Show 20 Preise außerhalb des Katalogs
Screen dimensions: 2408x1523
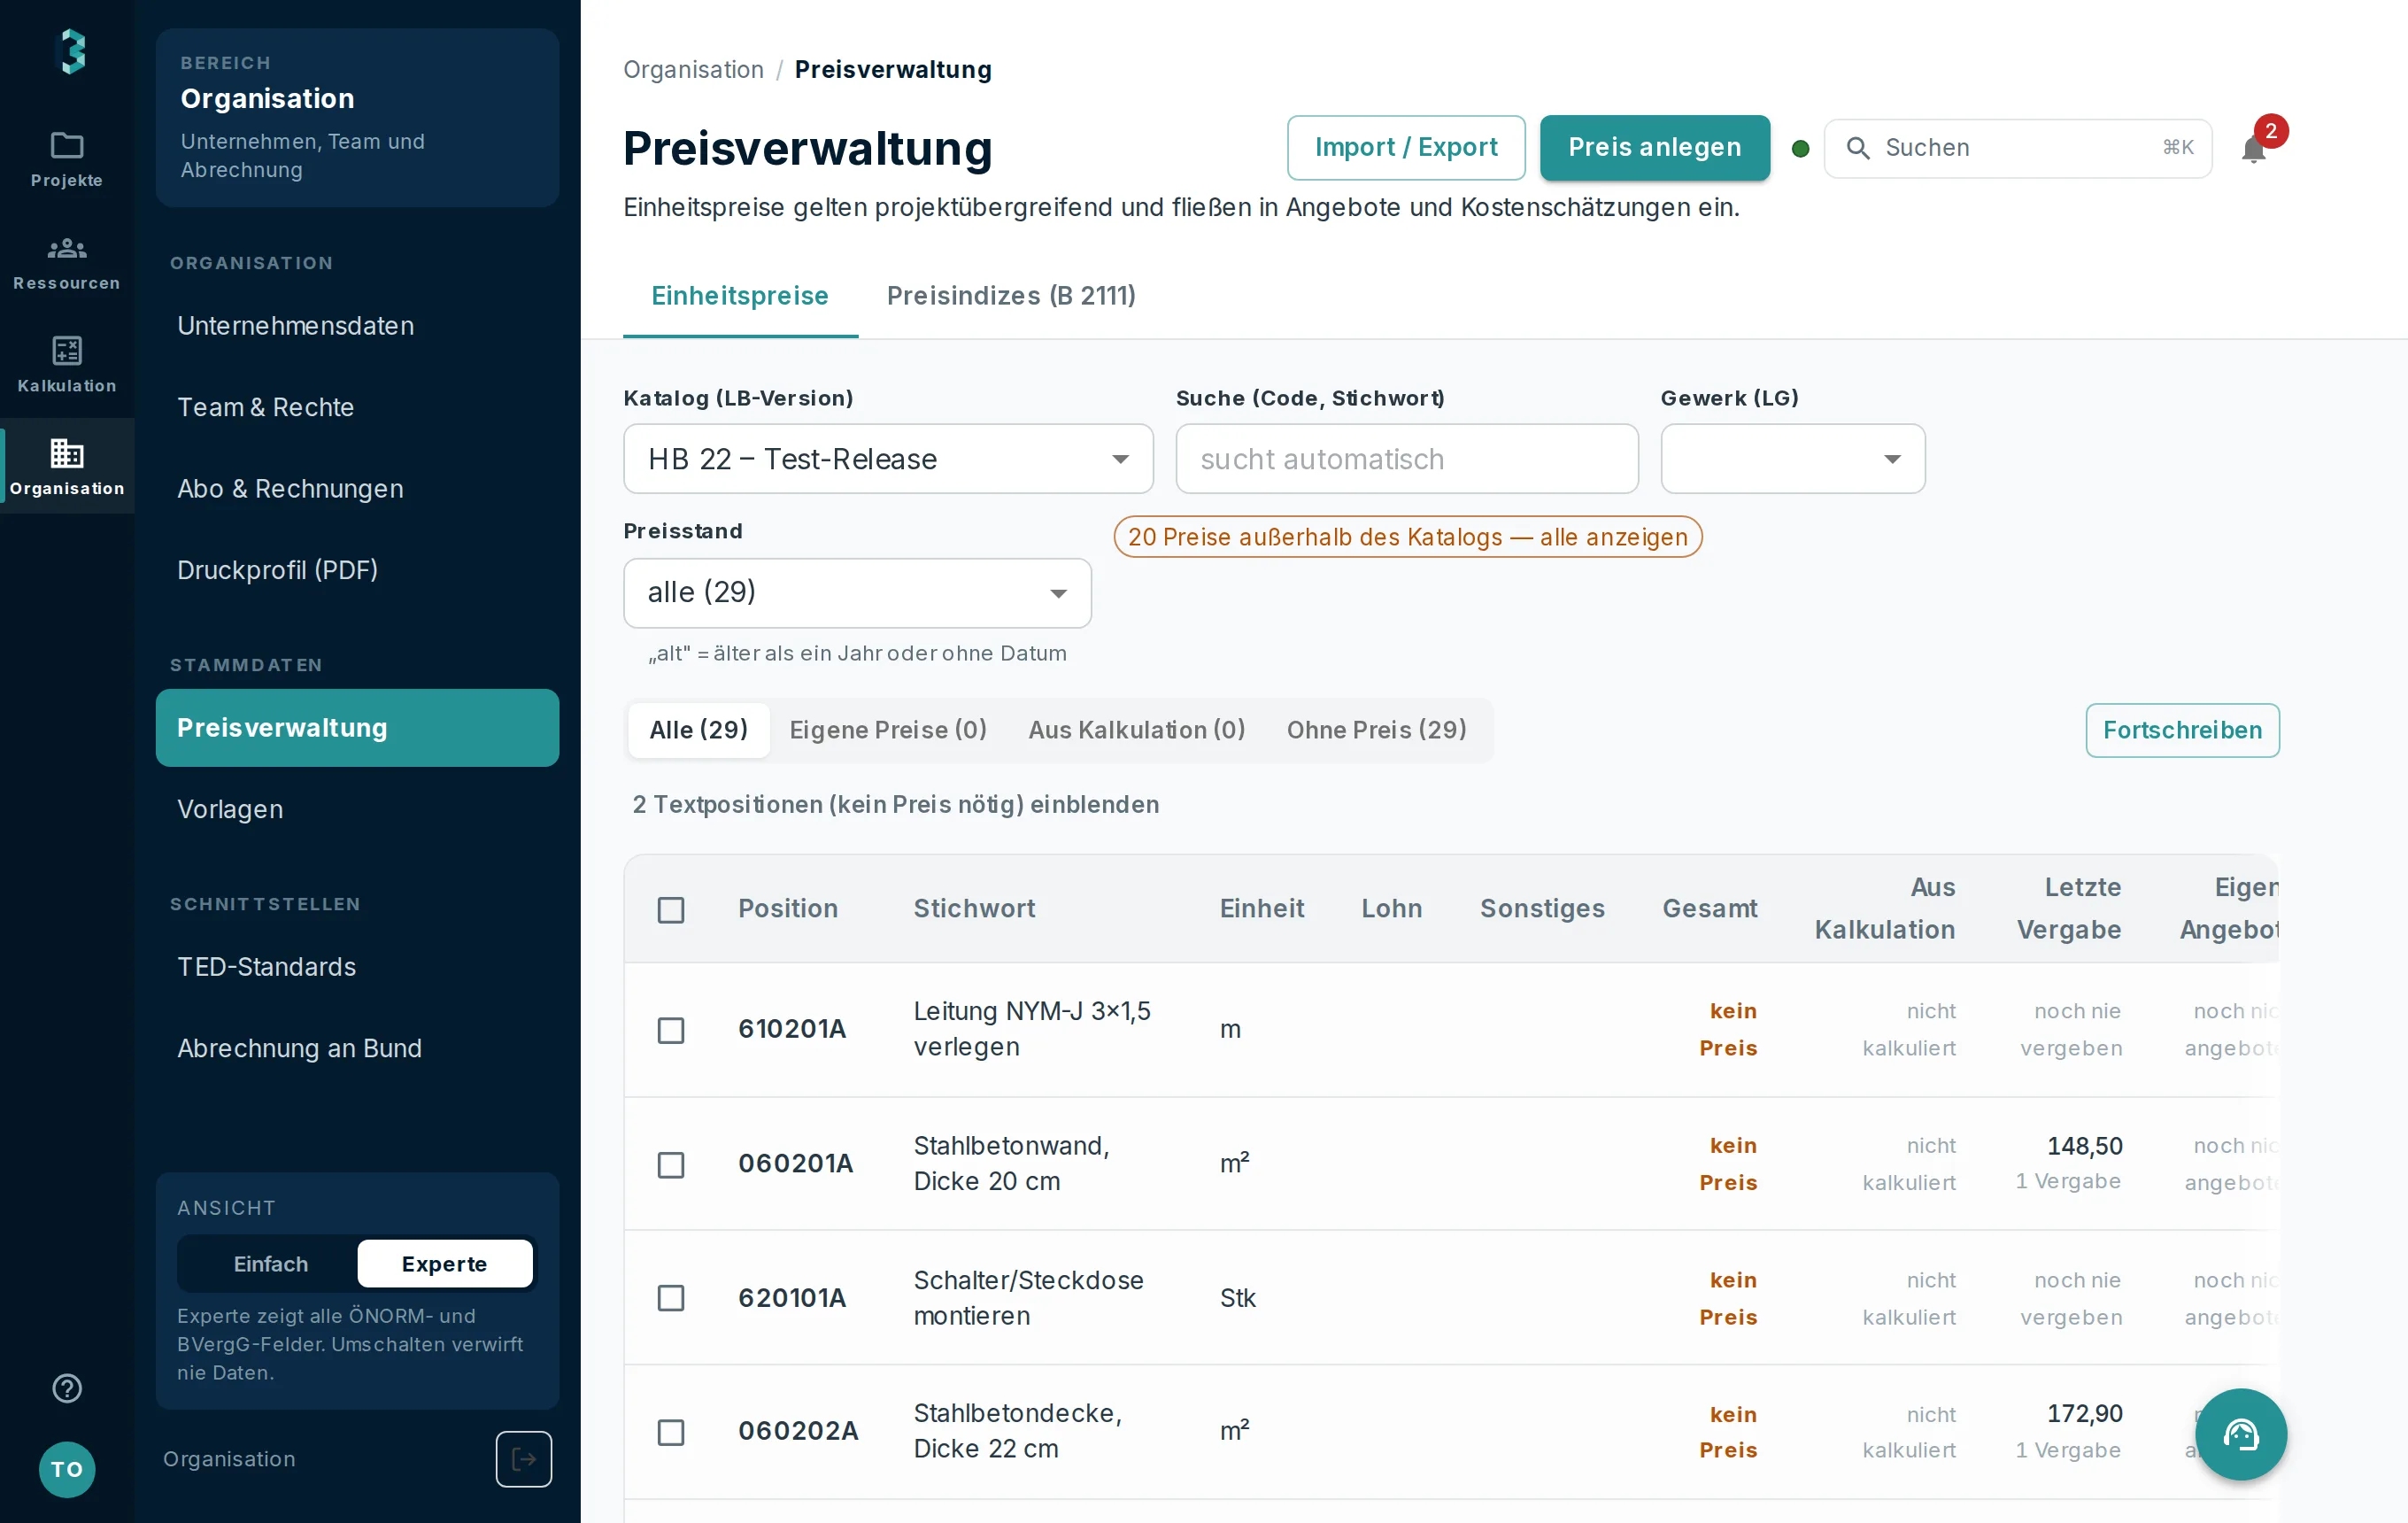(1408, 537)
